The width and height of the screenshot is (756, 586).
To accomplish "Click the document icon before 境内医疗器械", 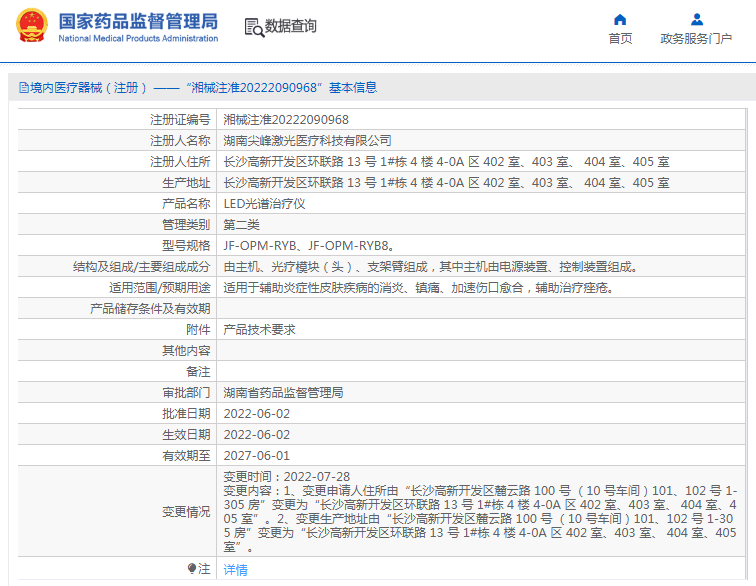I will [x=24, y=88].
